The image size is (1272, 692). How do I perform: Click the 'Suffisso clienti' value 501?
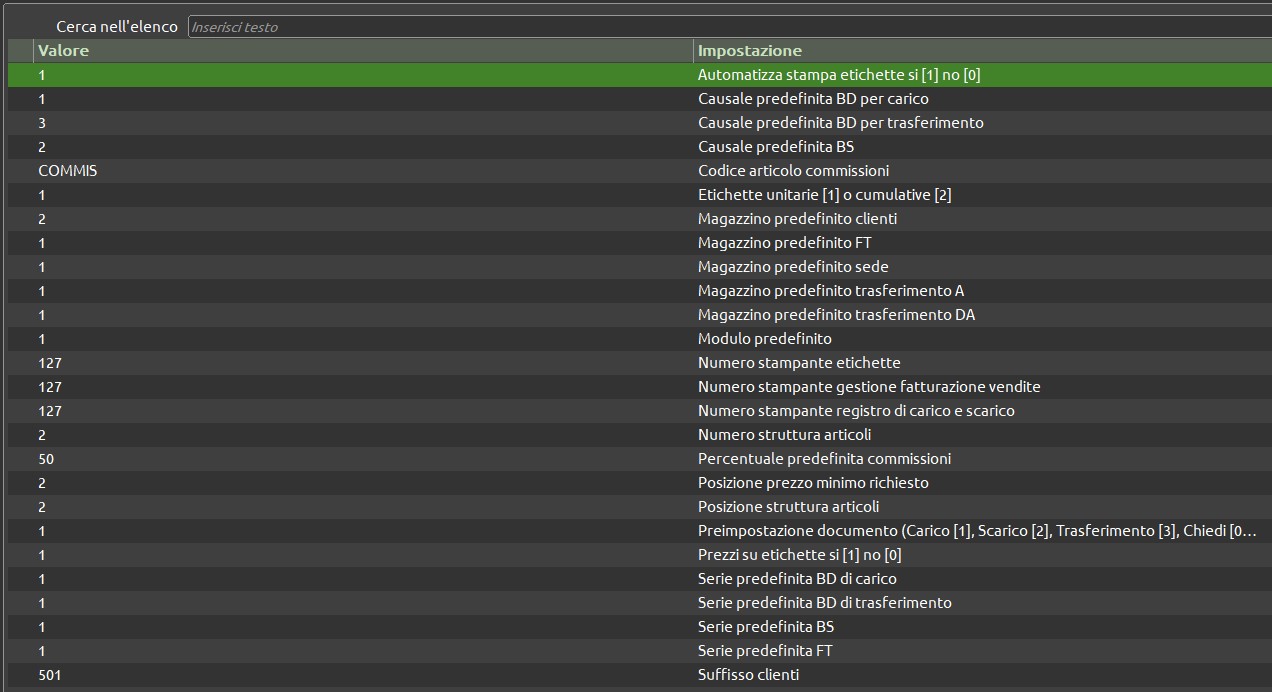50,675
